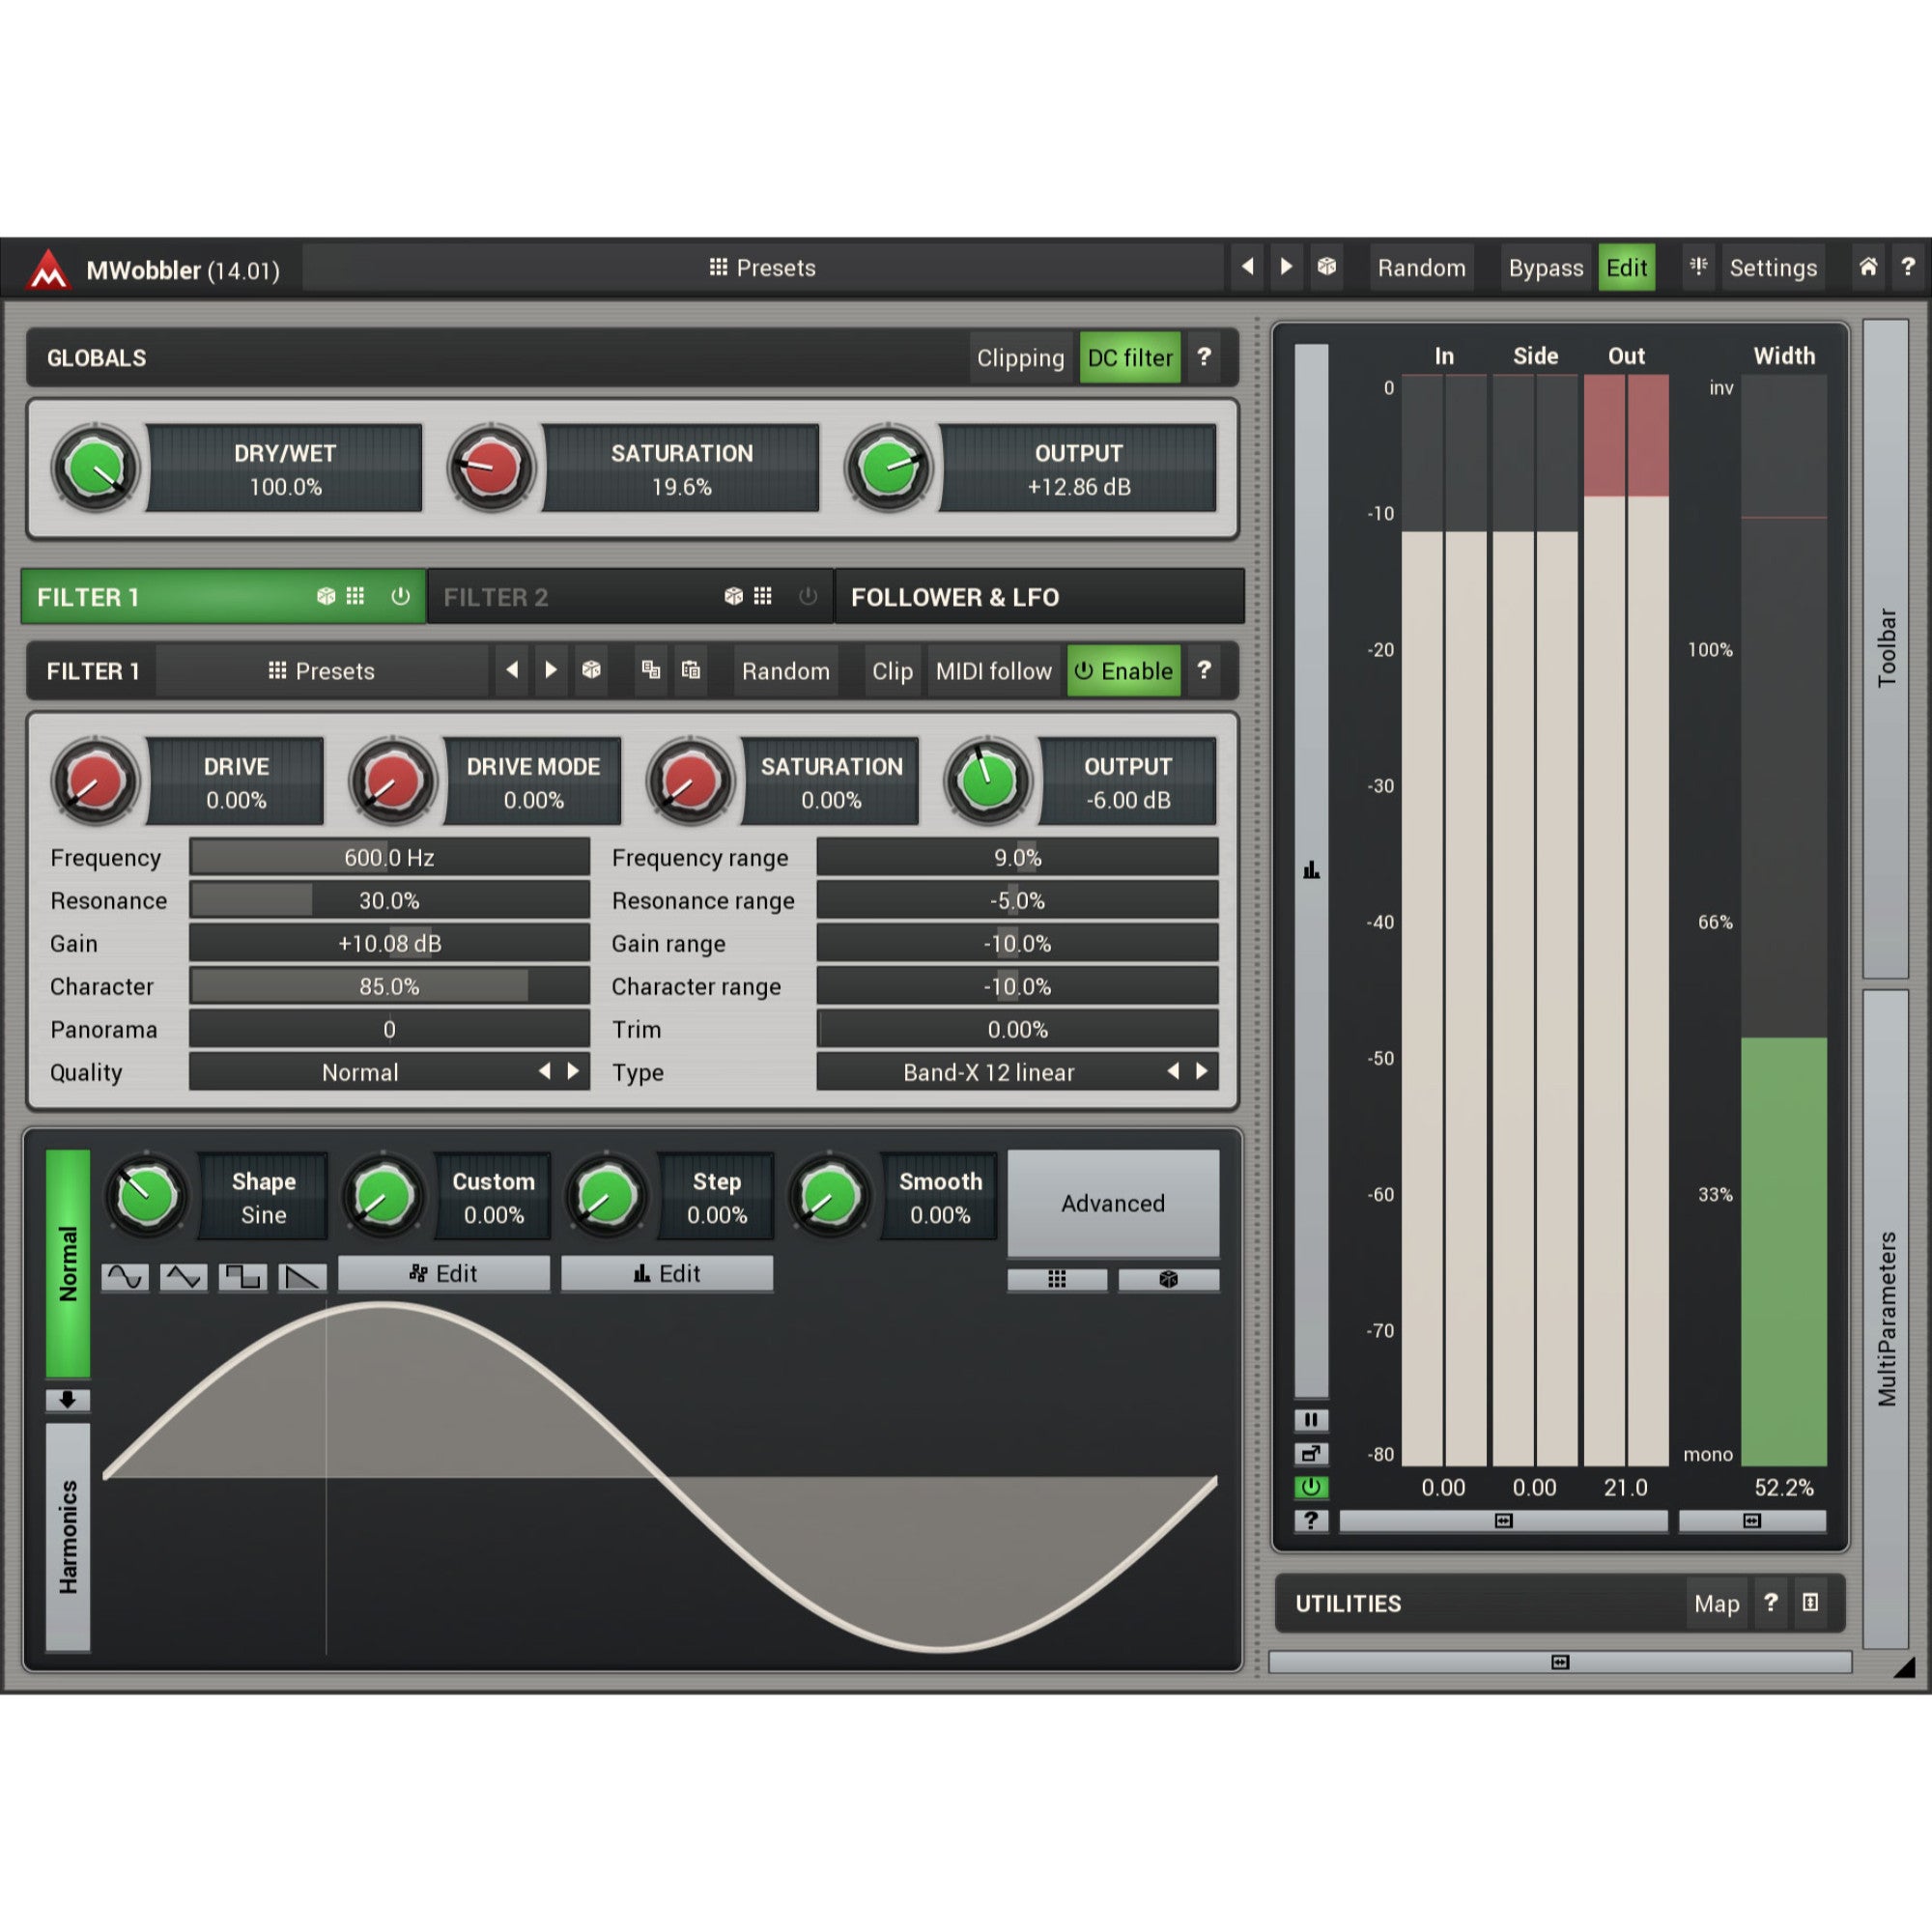Click the copy icon in the Filter 1 bar

(651, 670)
